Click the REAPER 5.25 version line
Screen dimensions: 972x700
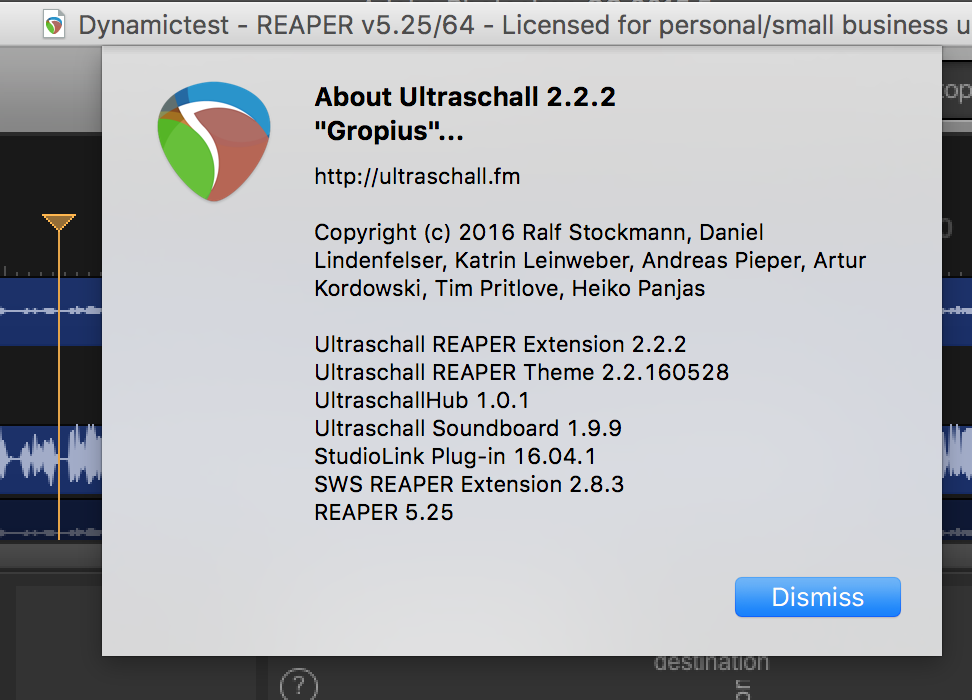(383, 512)
